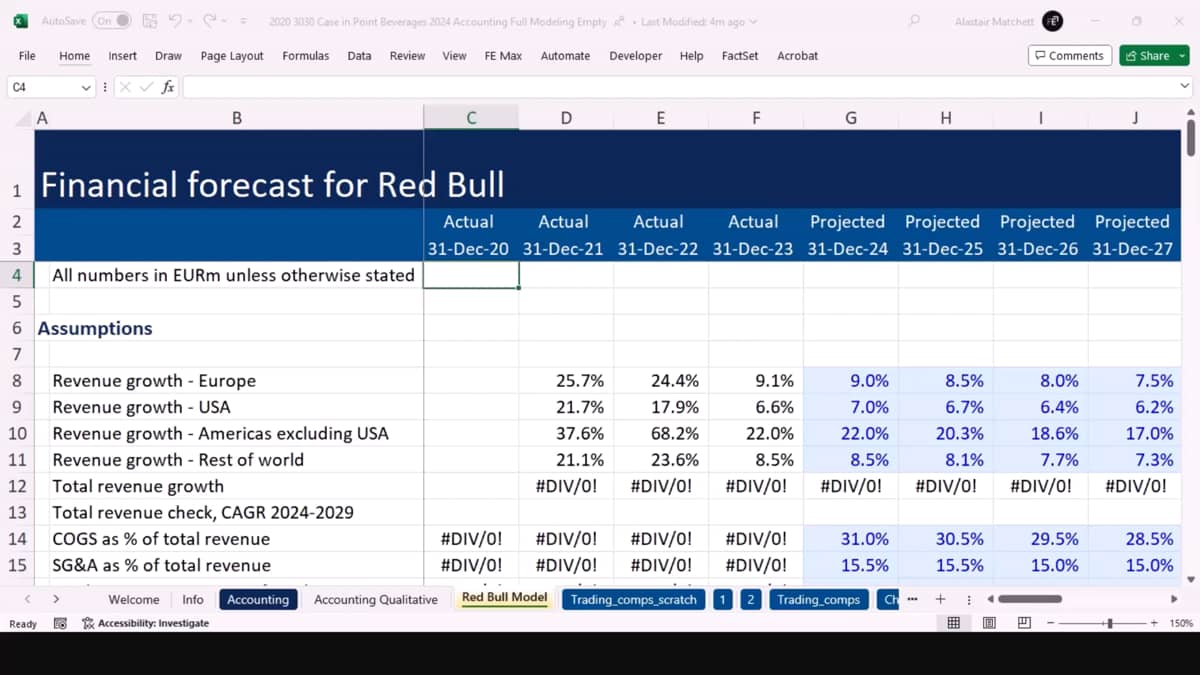Add a new sheet with plus icon
The height and width of the screenshot is (675, 1200).
(x=940, y=599)
